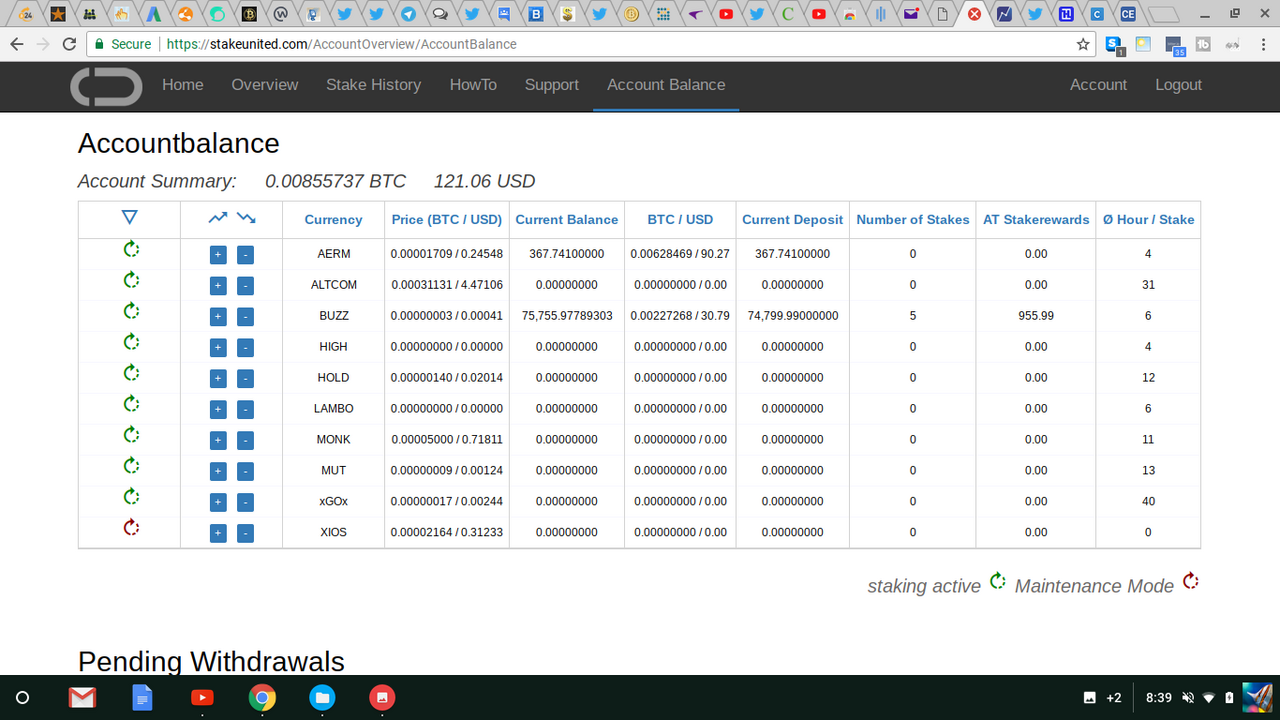Click the red maintenance icon for XIOS

130,528
